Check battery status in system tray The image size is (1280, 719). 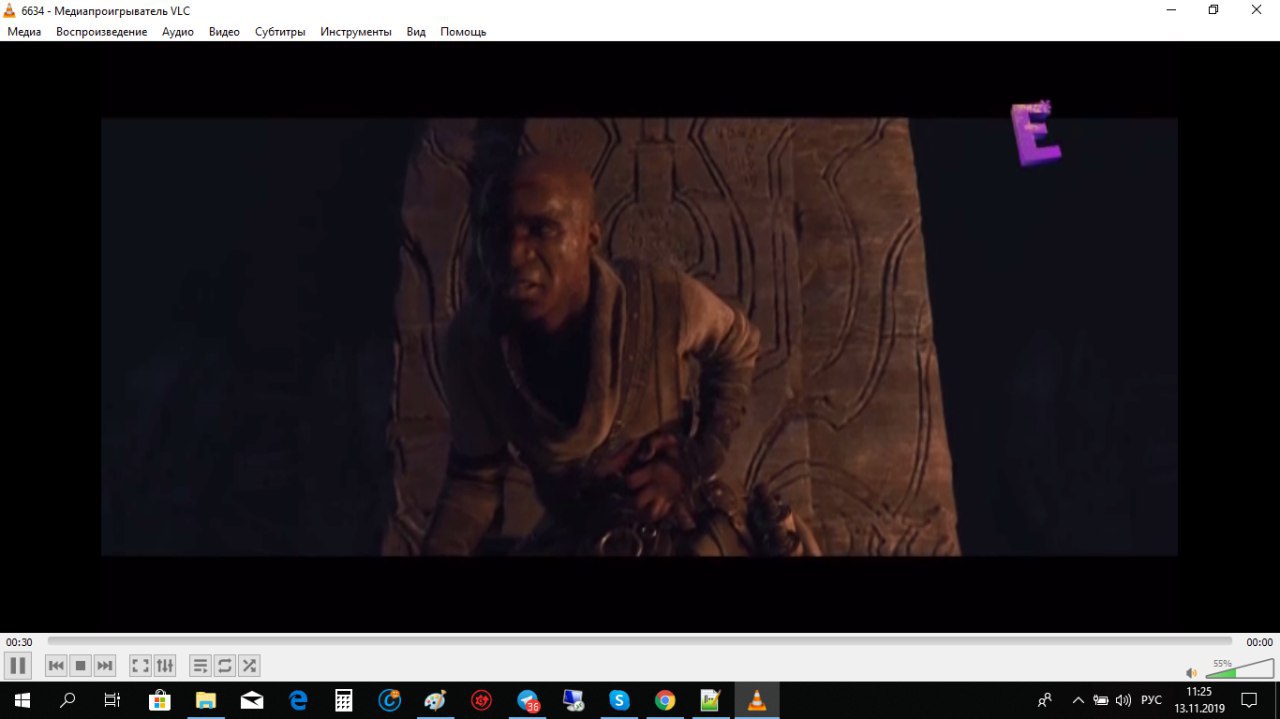(1101, 700)
